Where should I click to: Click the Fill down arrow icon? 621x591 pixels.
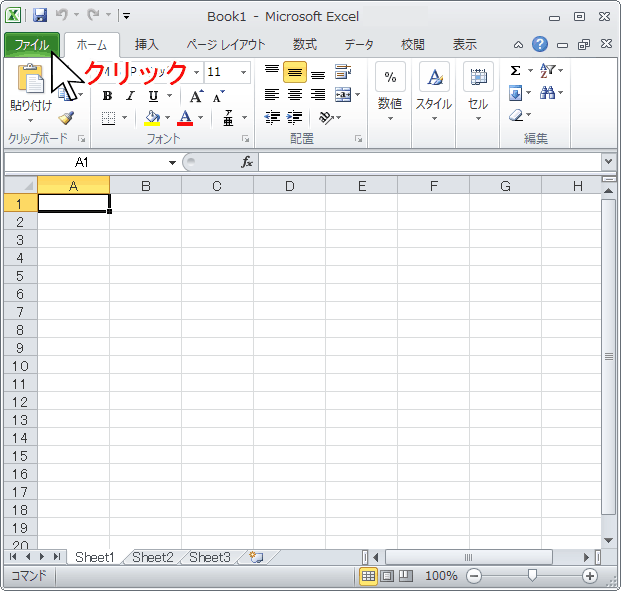(x=515, y=93)
